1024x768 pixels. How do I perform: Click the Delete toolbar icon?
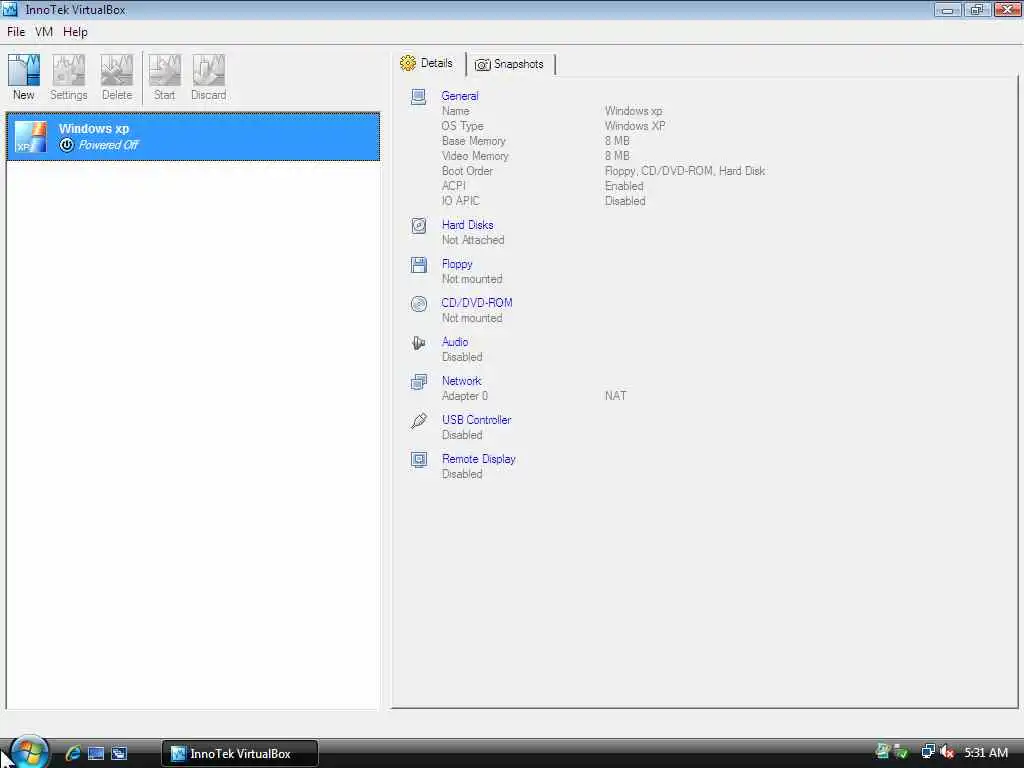[x=117, y=77]
